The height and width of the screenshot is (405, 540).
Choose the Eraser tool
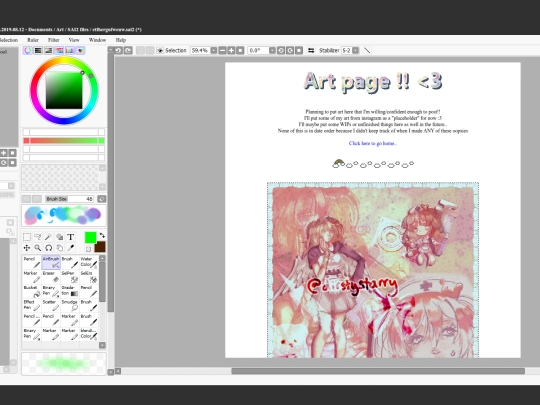point(51,277)
